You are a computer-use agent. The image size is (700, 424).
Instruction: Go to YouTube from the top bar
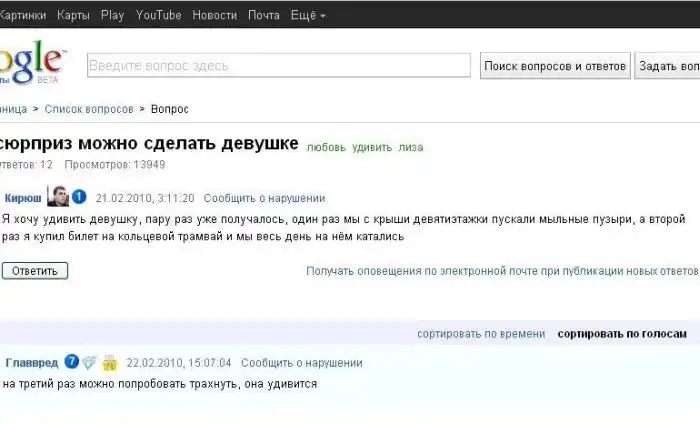point(158,15)
